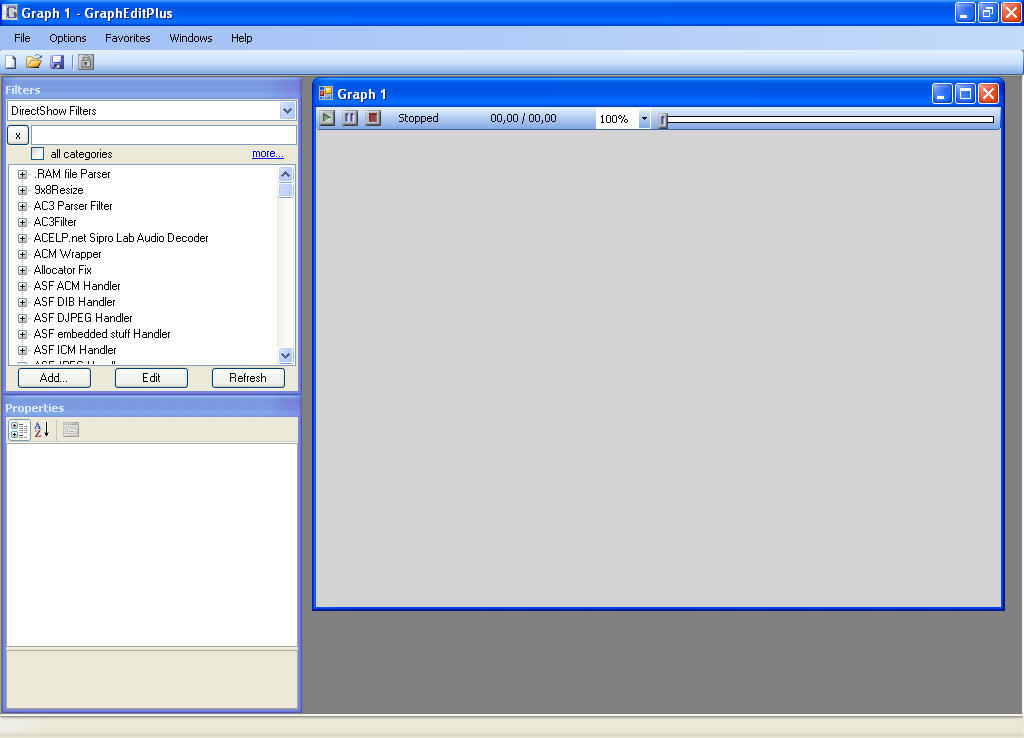Click filter list scroll up arrow
The width and height of the screenshot is (1024, 738).
tap(285, 174)
